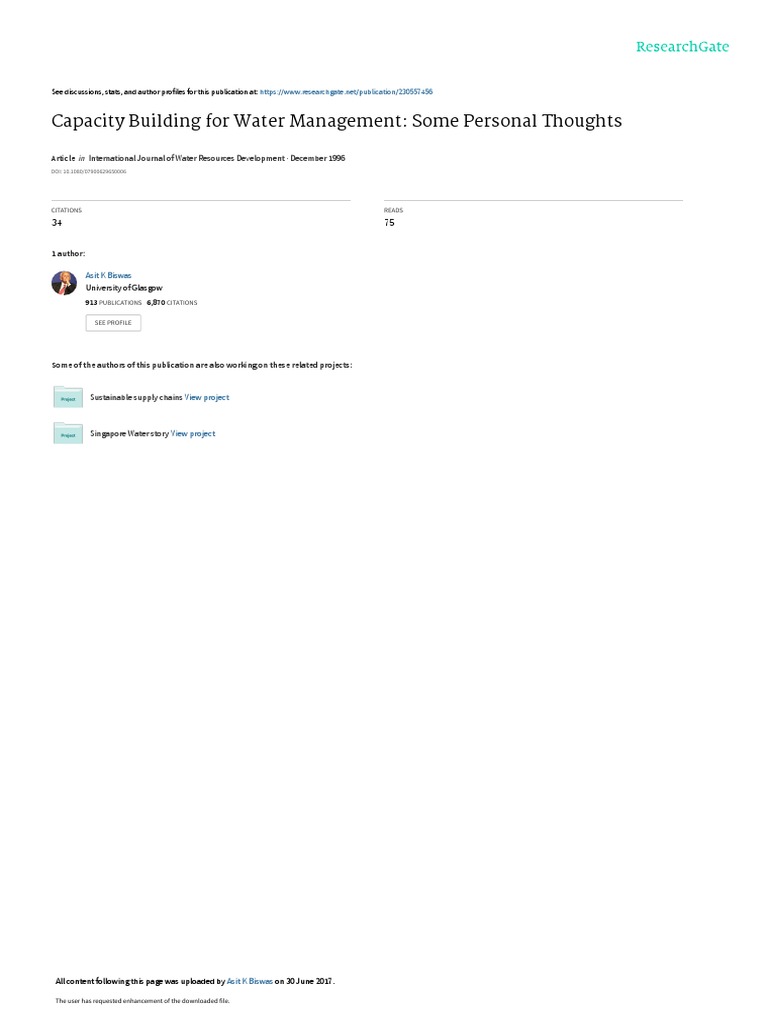Click the Singapore Water story project folder icon

tap(68, 433)
